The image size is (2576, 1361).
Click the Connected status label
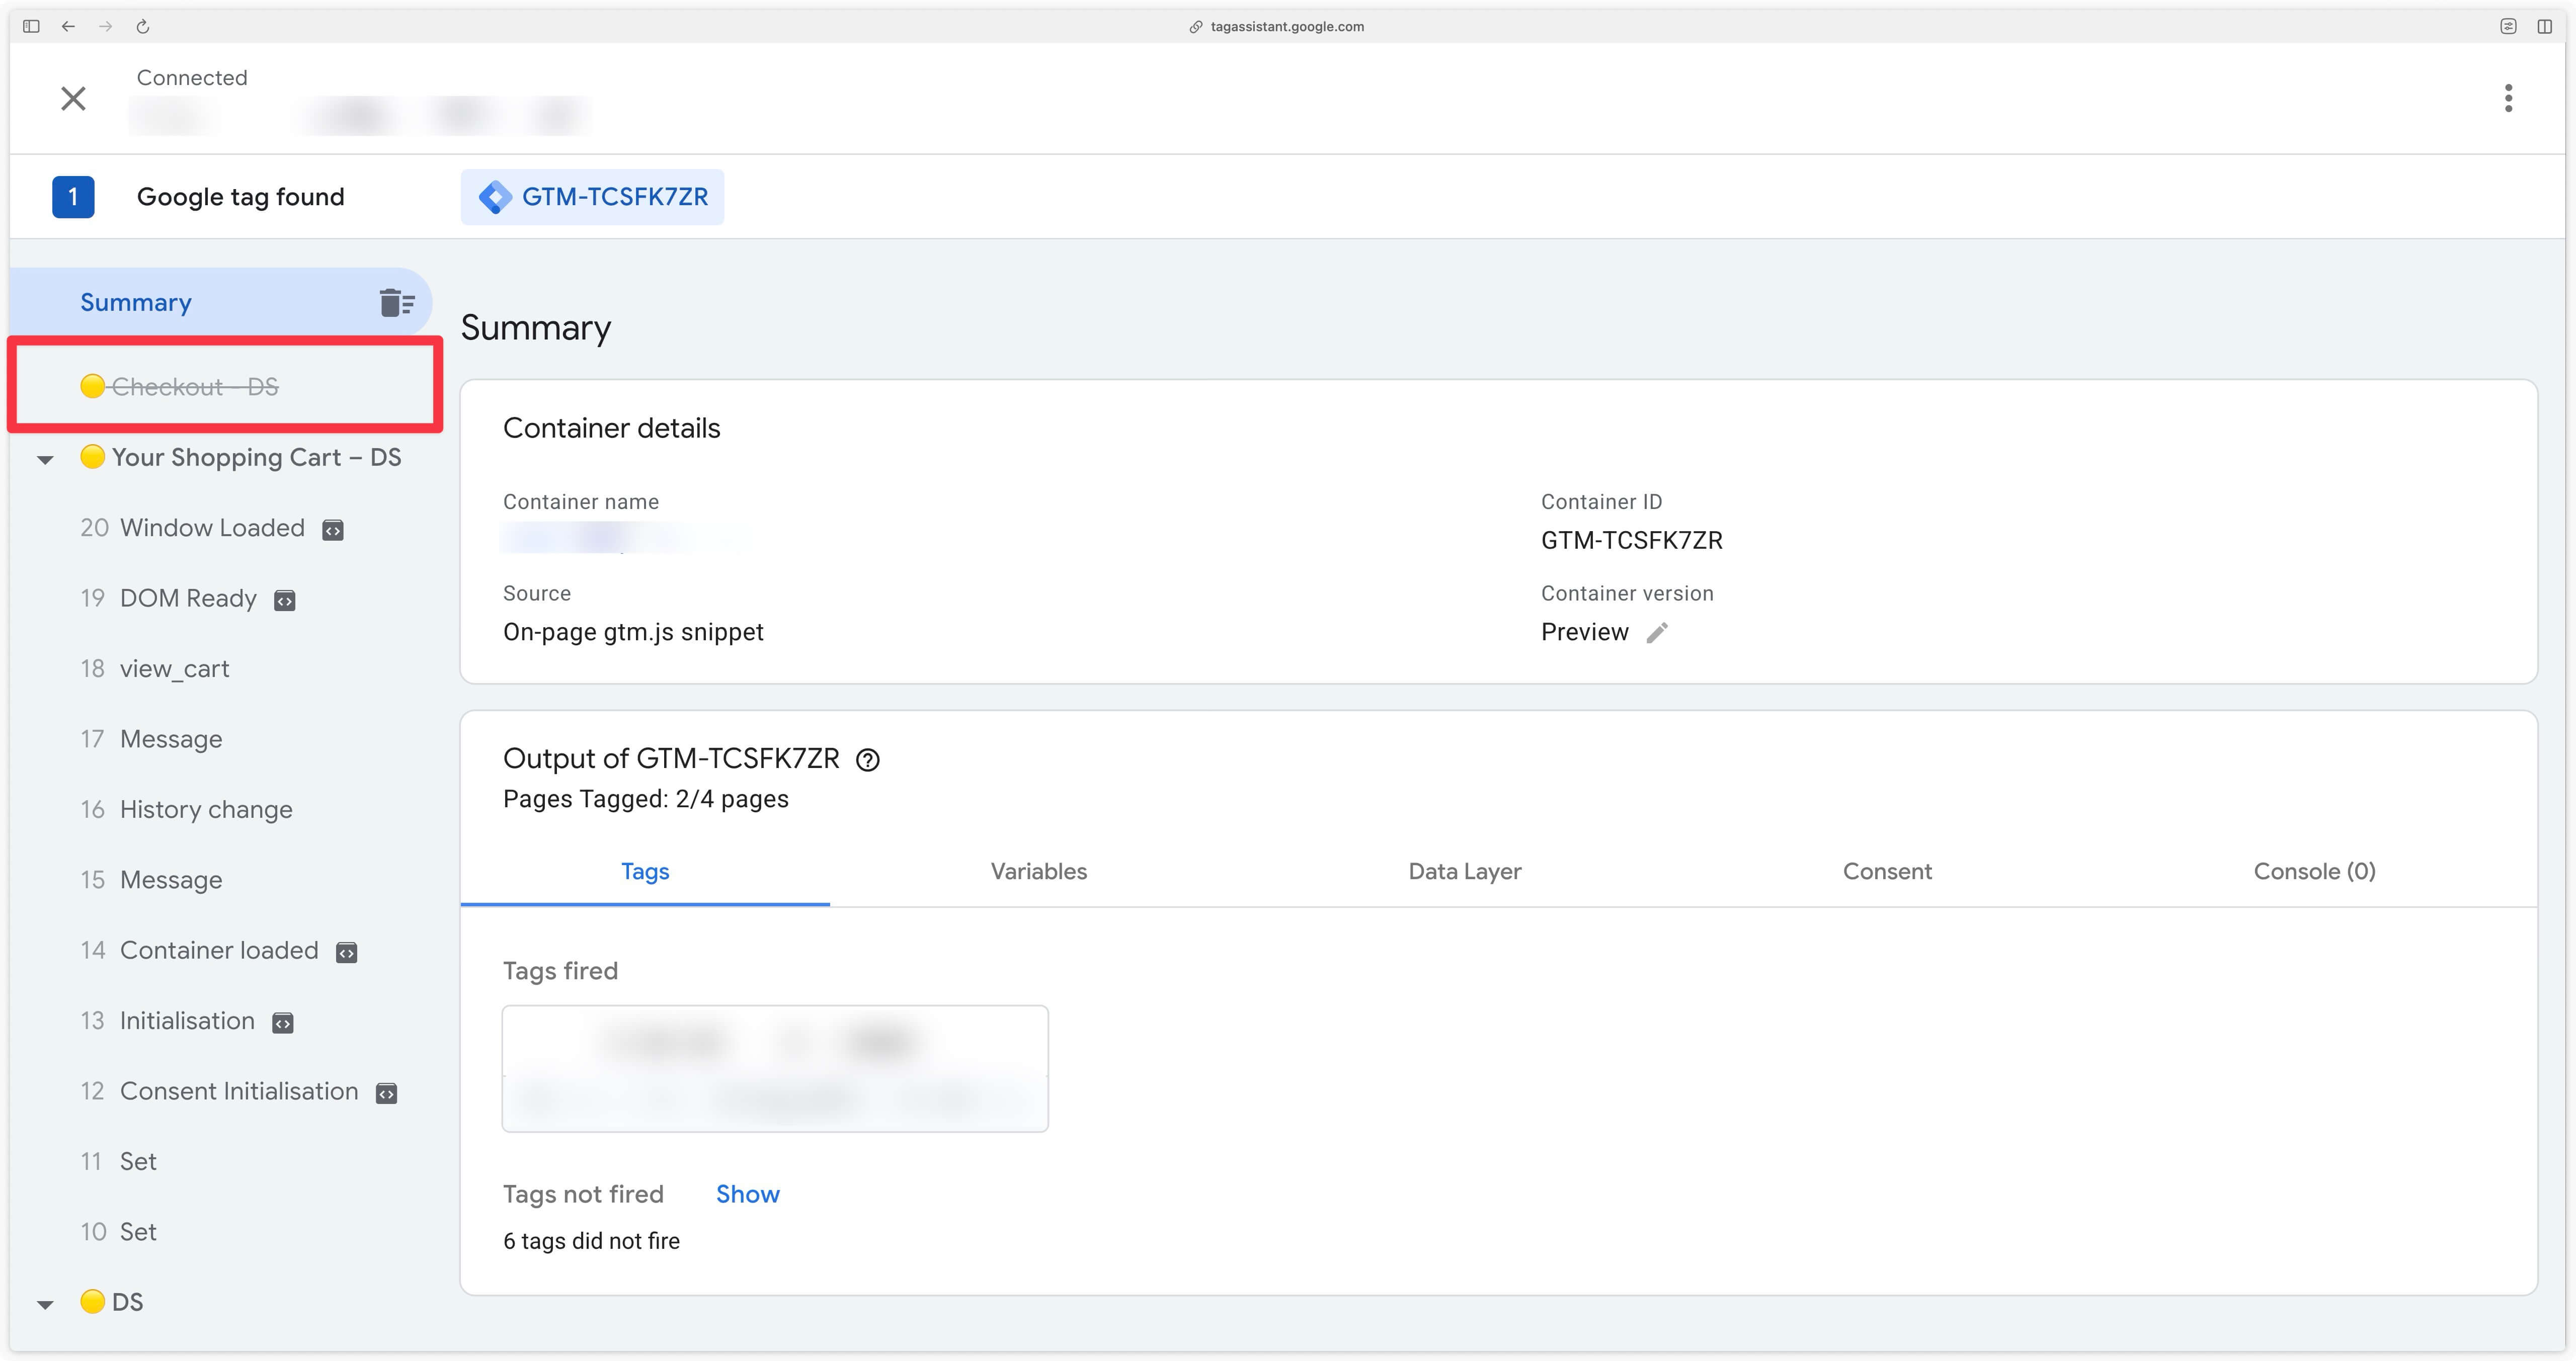click(x=192, y=77)
